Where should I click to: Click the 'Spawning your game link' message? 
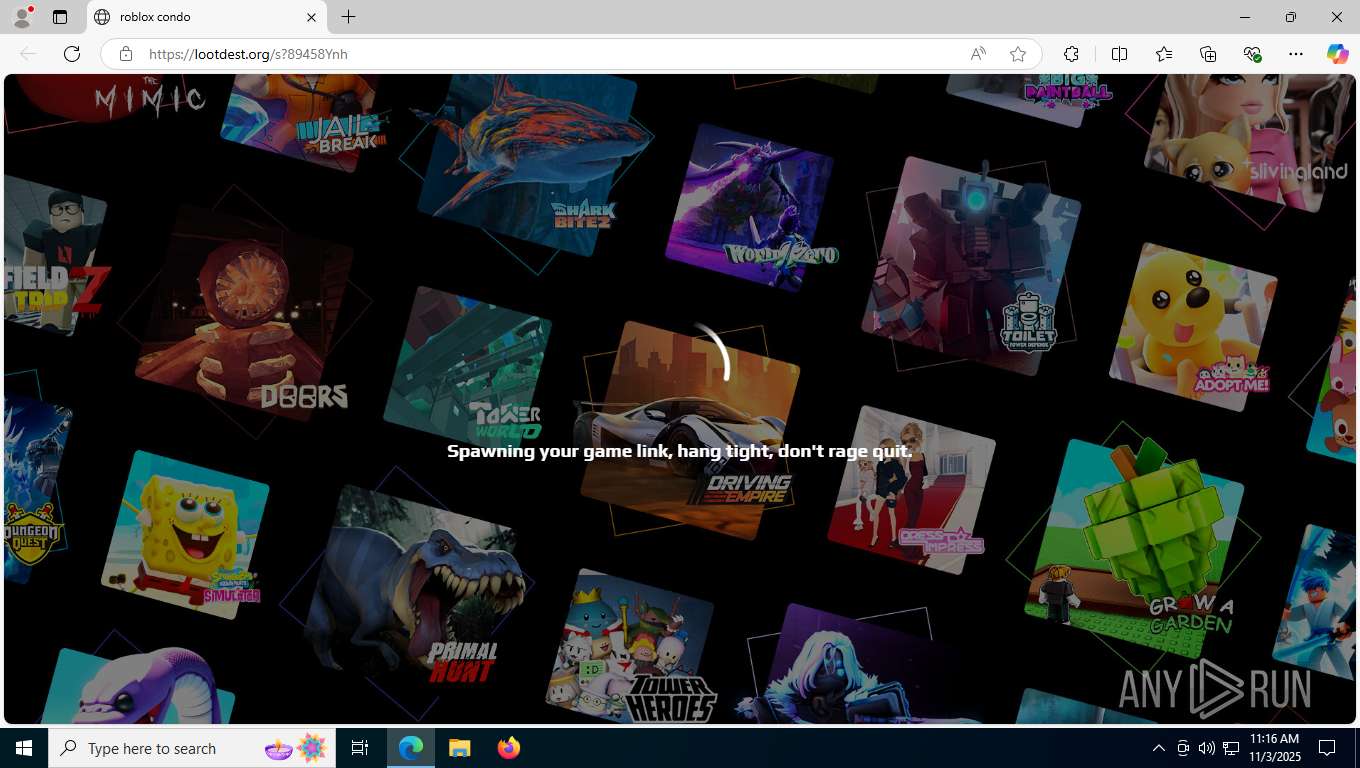click(680, 451)
